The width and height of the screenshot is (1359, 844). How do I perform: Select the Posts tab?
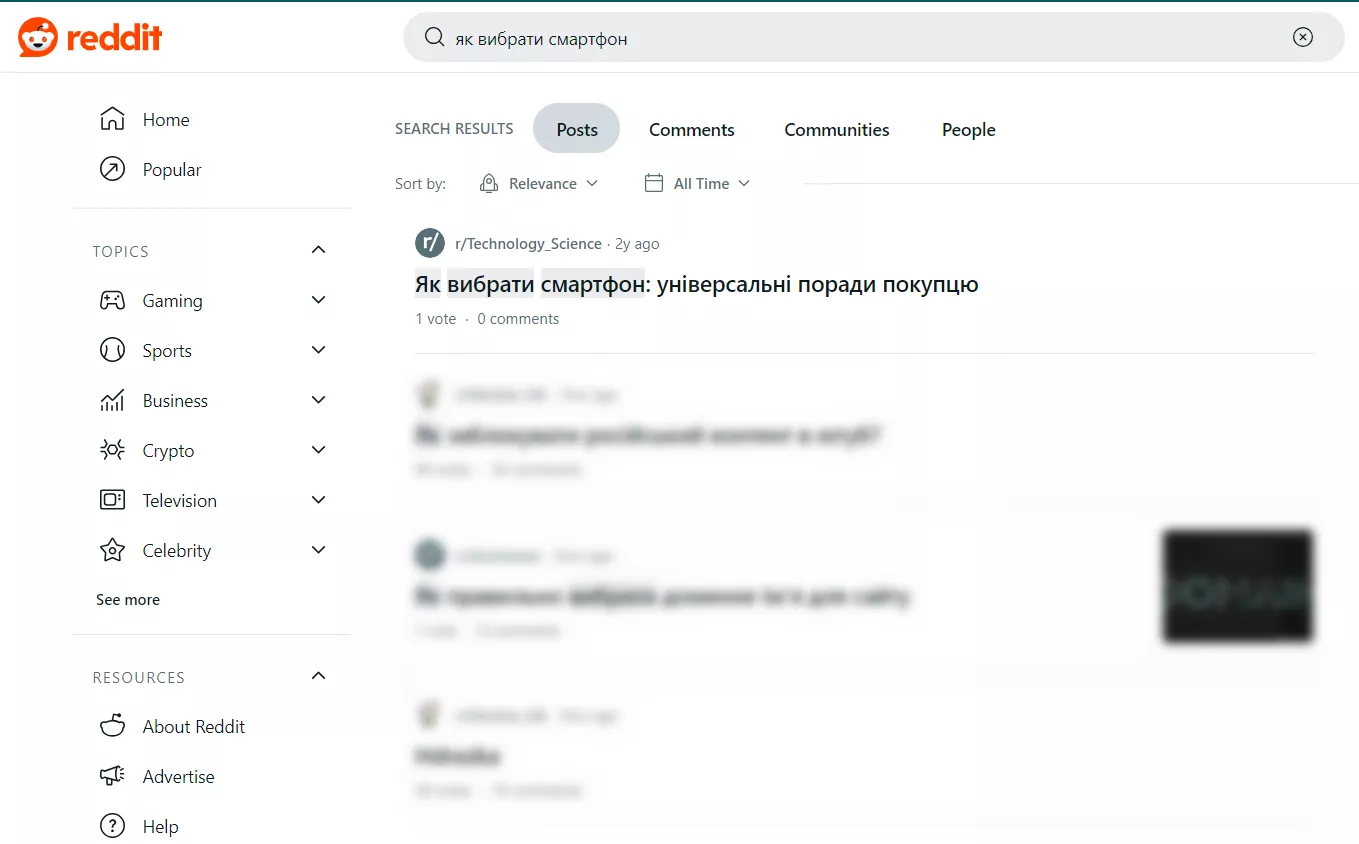click(577, 129)
